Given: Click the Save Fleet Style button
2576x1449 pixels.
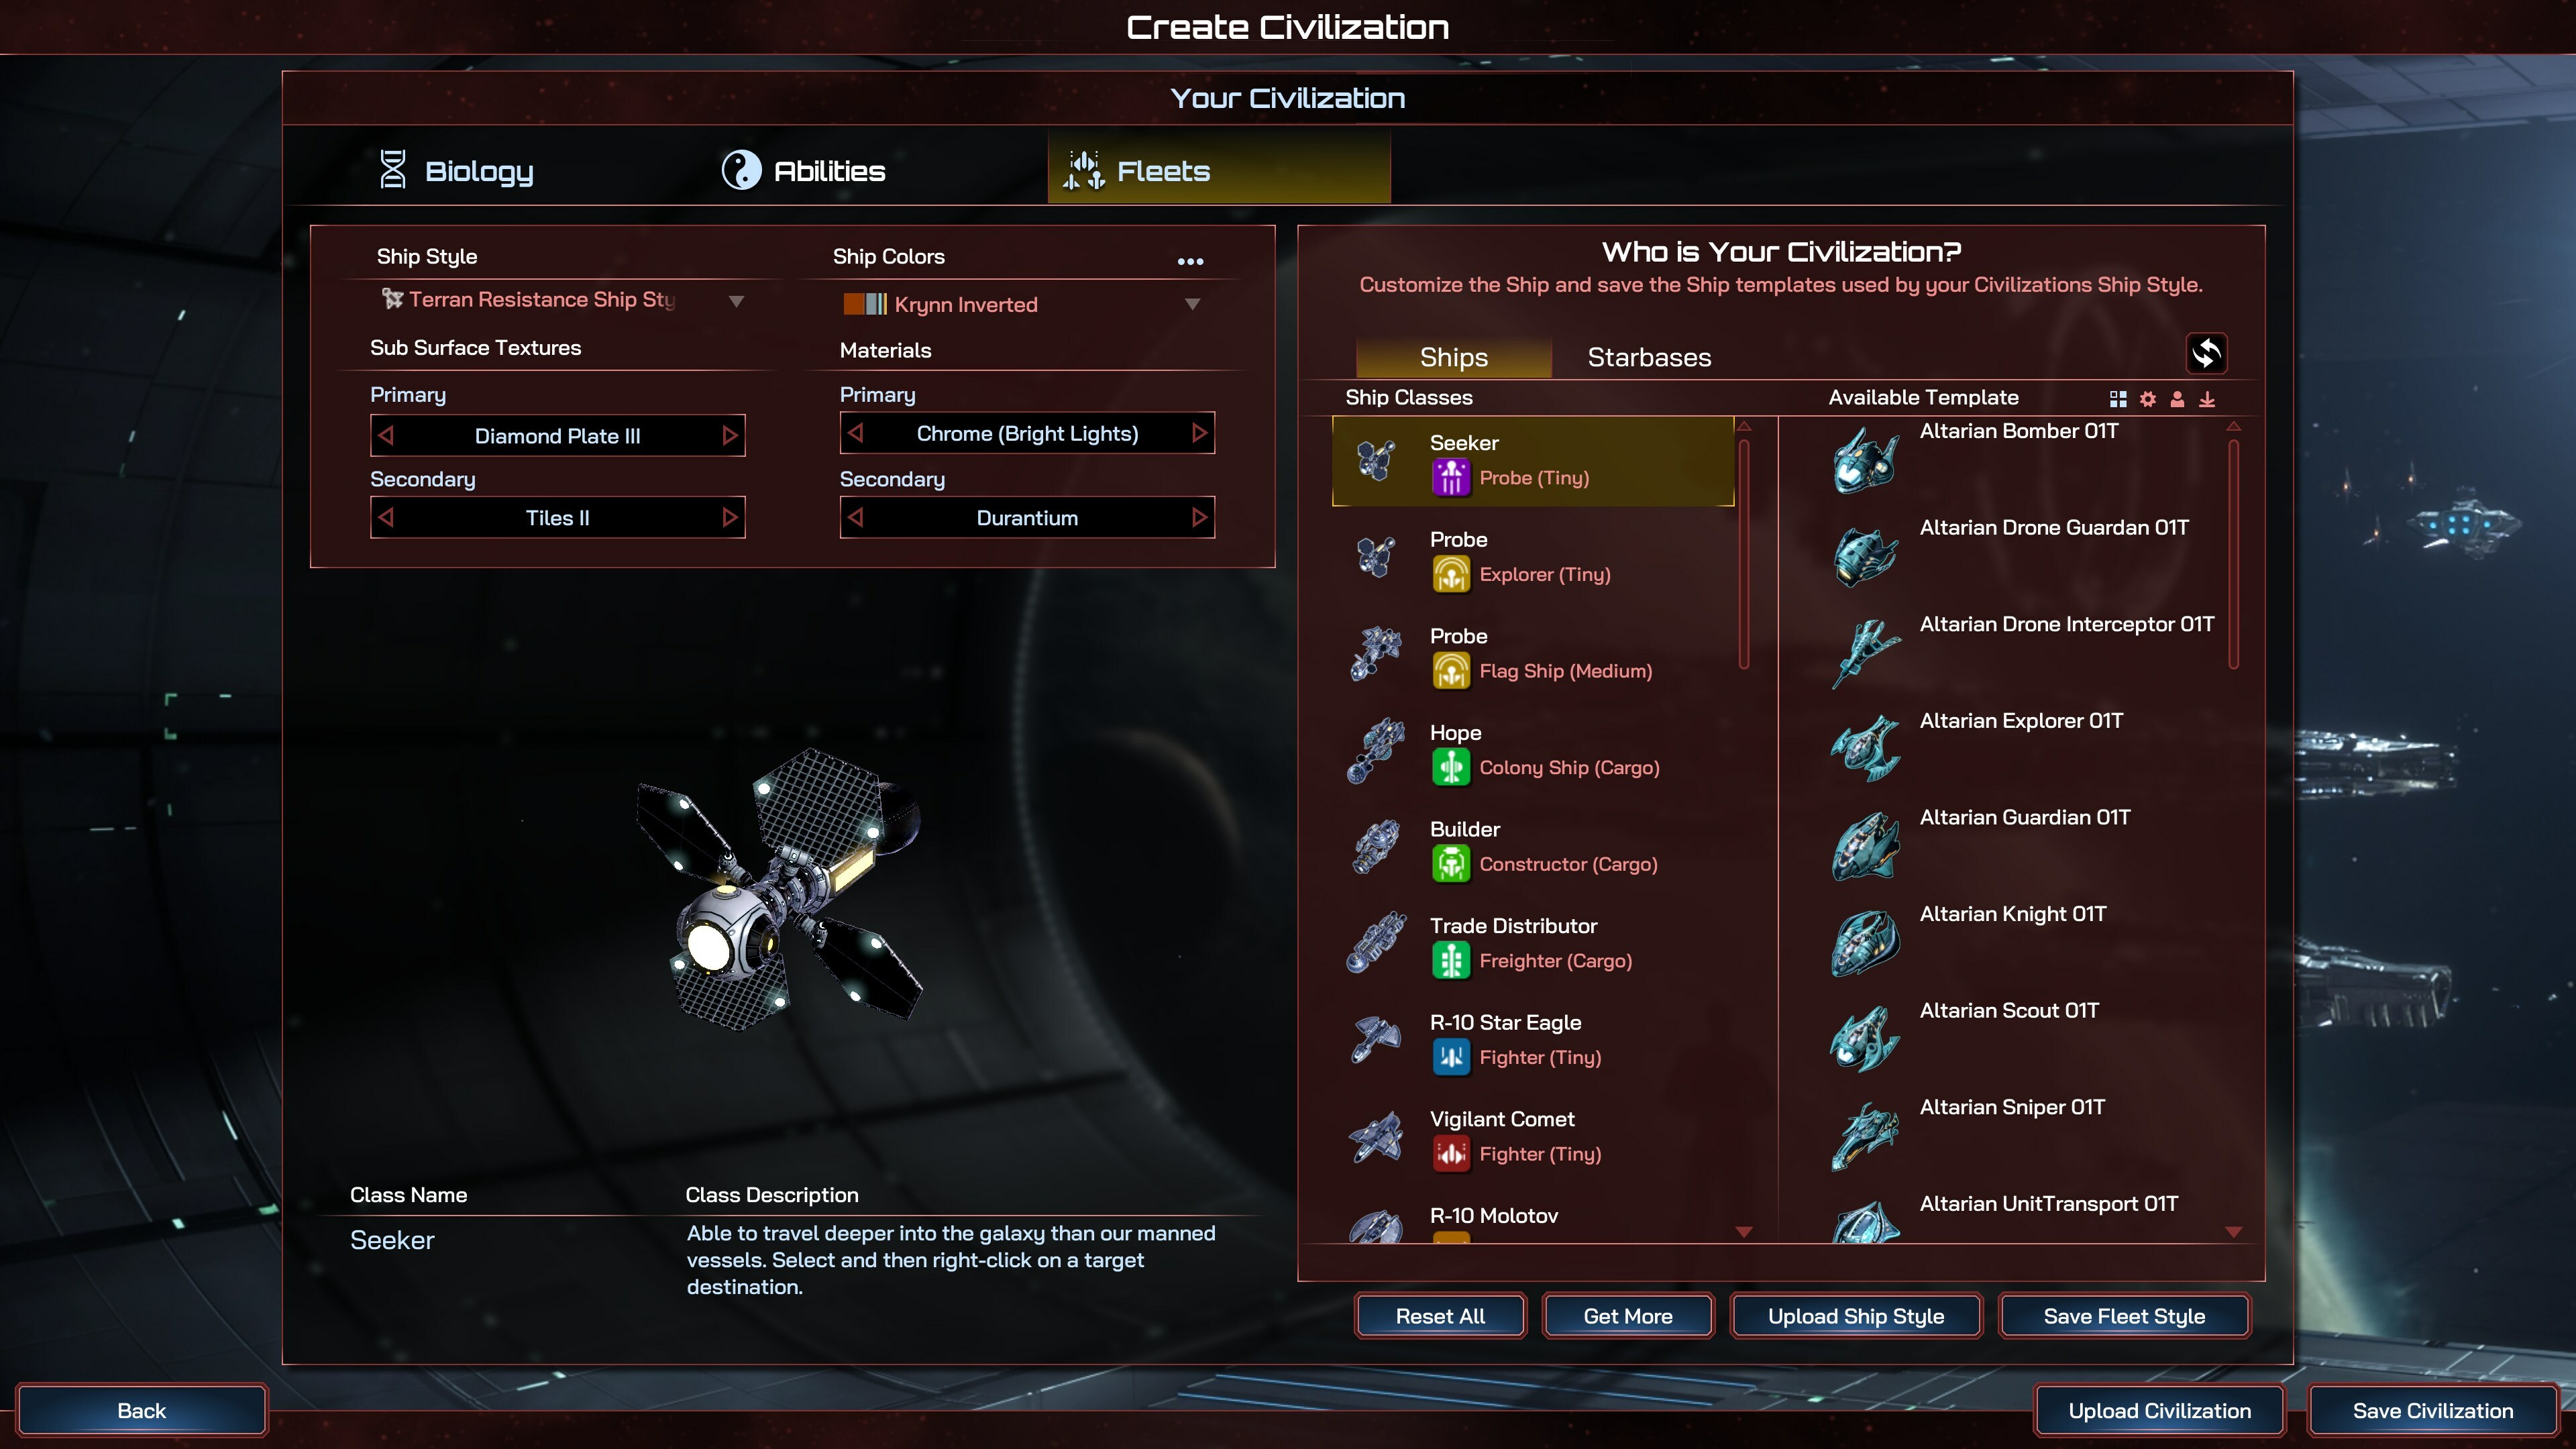Looking at the screenshot, I should [x=2124, y=1316].
